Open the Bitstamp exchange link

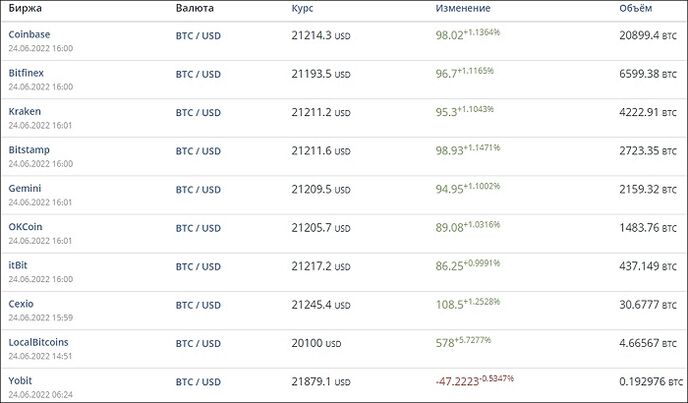coord(29,150)
